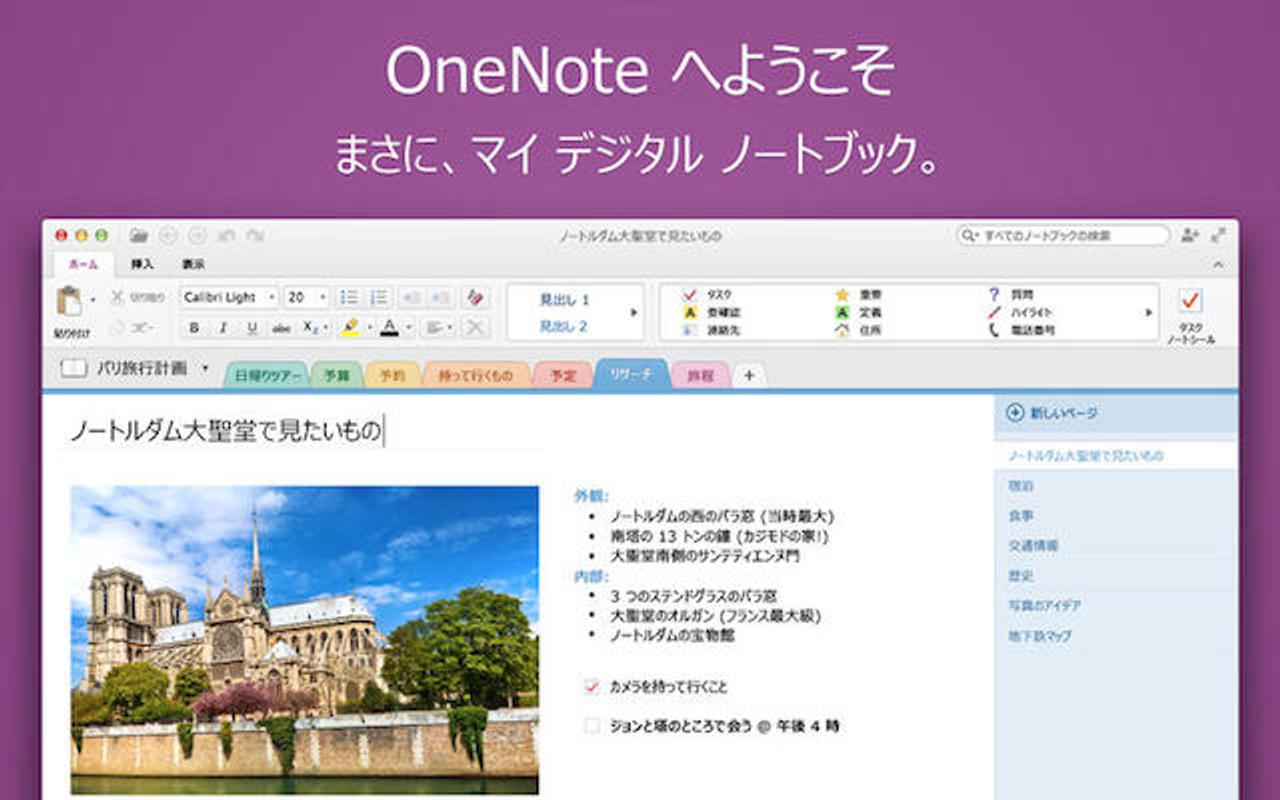Apply the 見出し 2 style
This screenshot has width=1280, height=800.
(x=564, y=326)
